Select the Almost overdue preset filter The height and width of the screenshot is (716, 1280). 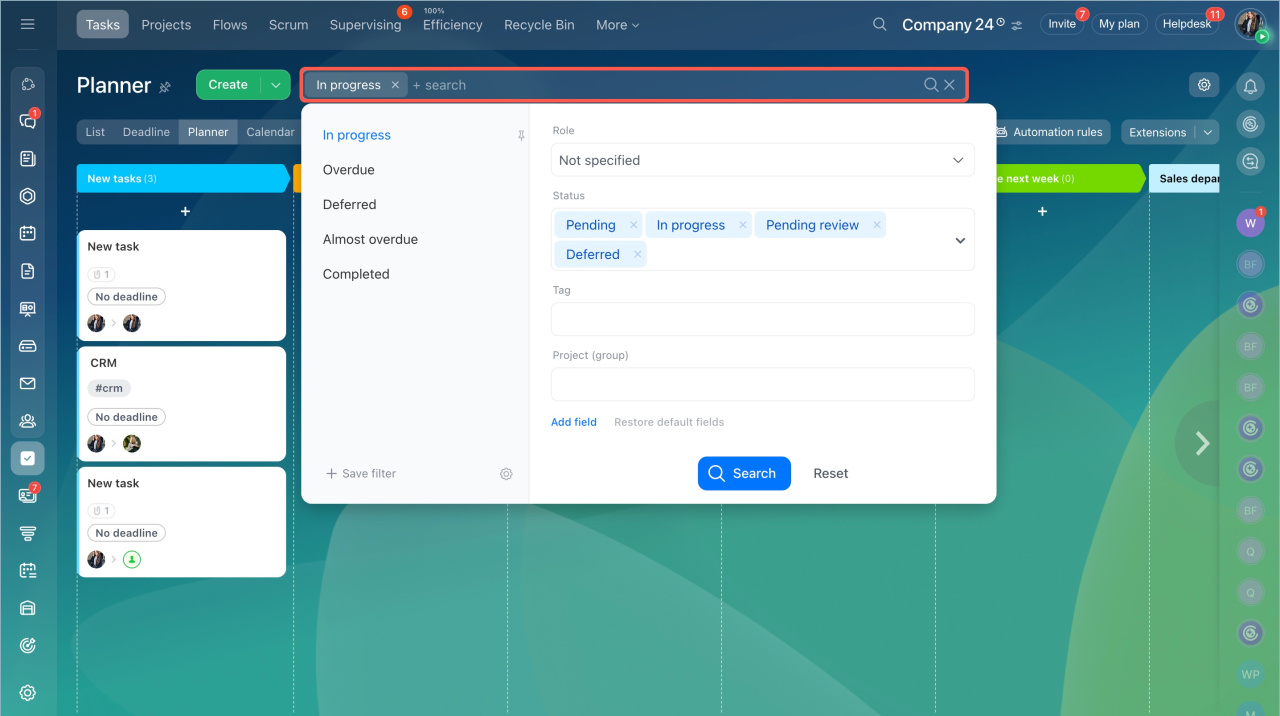click(370, 239)
